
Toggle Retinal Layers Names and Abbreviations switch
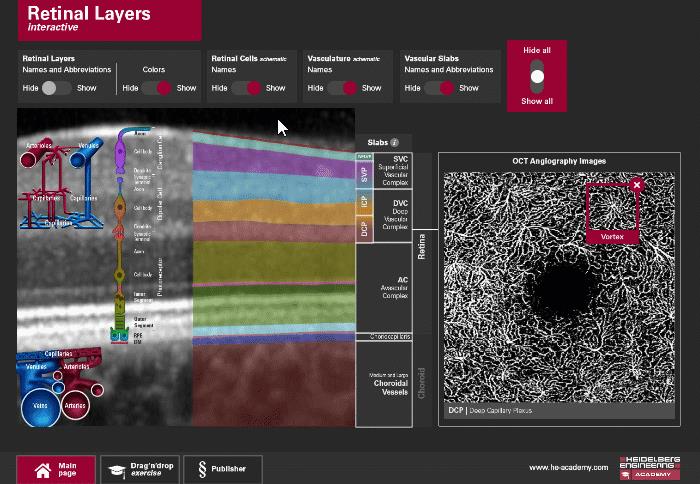point(57,88)
